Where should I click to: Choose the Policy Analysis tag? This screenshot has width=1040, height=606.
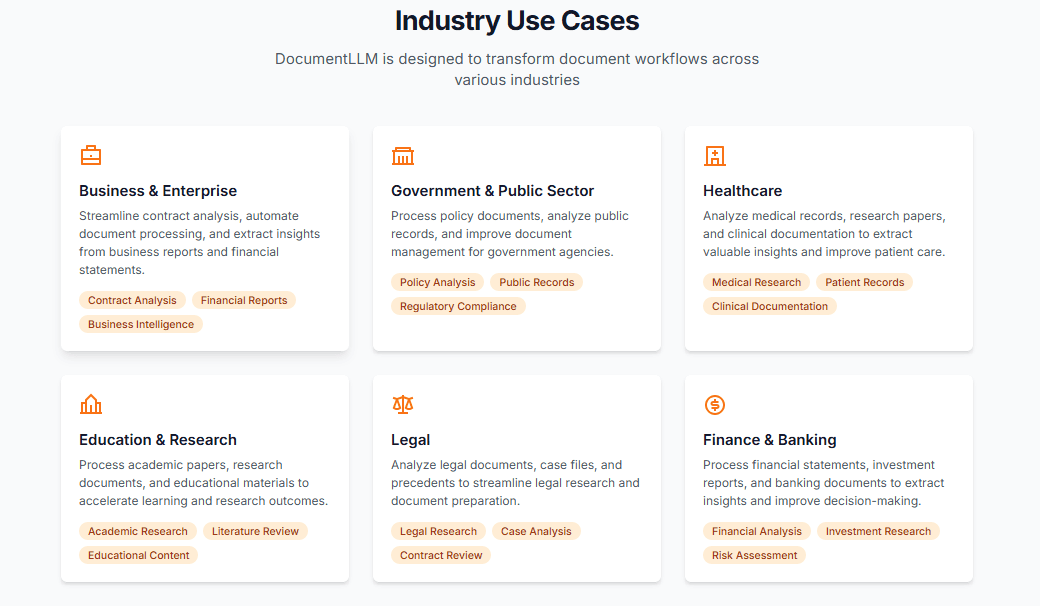click(x=437, y=282)
